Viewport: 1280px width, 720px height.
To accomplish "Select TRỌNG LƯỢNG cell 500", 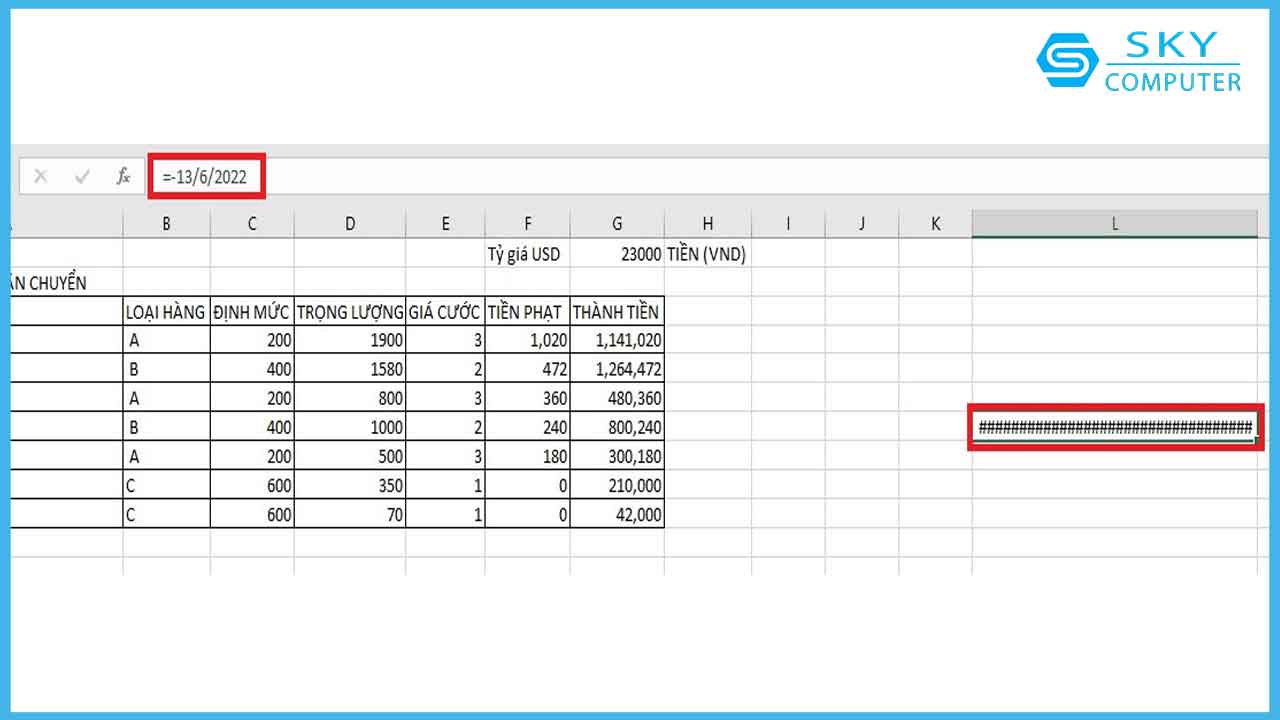I will [x=350, y=456].
